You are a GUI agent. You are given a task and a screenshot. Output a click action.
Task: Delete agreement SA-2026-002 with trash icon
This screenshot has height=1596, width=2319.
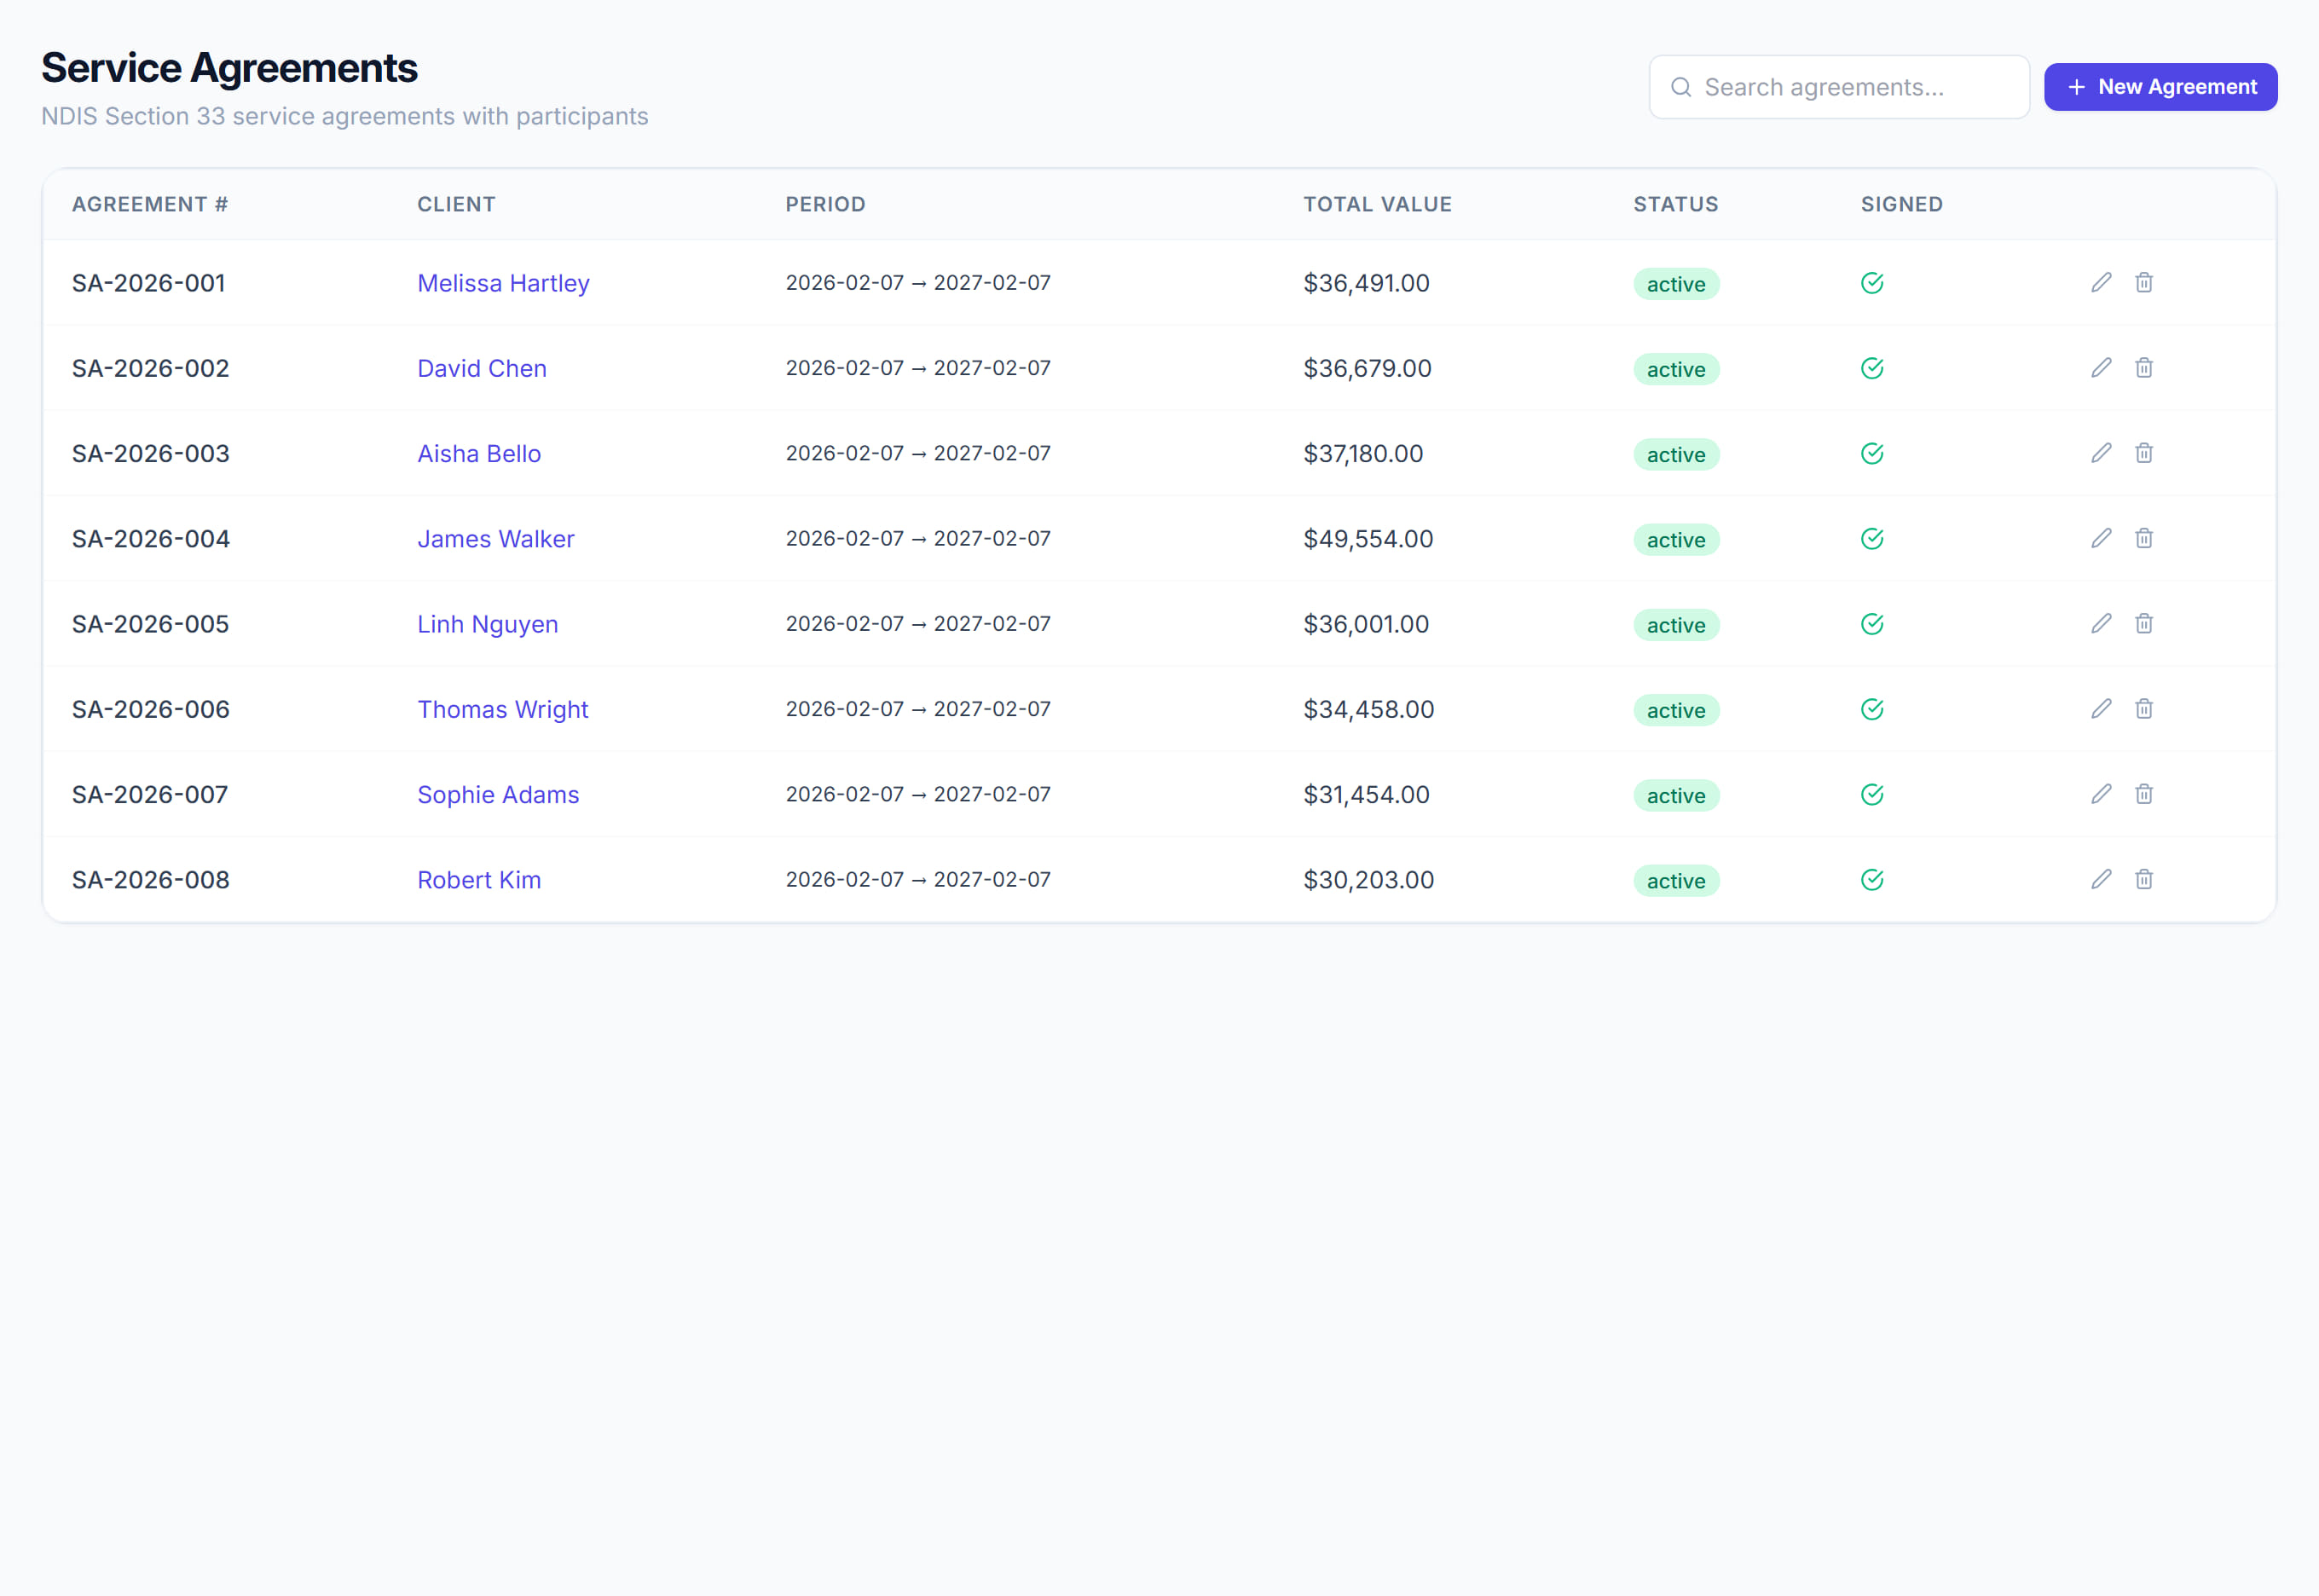(x=2144, y=368)
